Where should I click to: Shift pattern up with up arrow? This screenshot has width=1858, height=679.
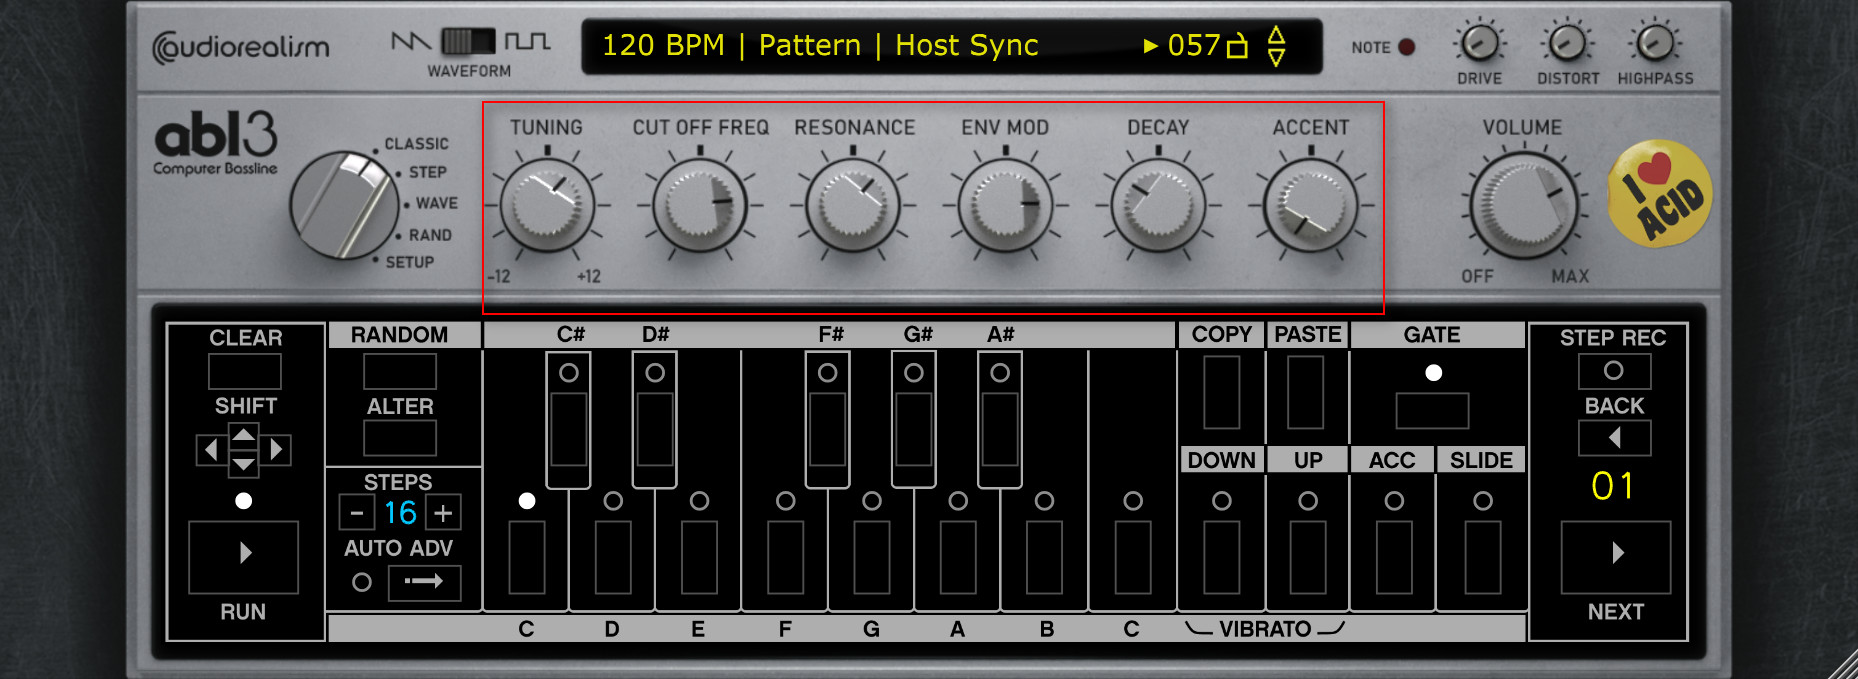click(x=244, y=434)
